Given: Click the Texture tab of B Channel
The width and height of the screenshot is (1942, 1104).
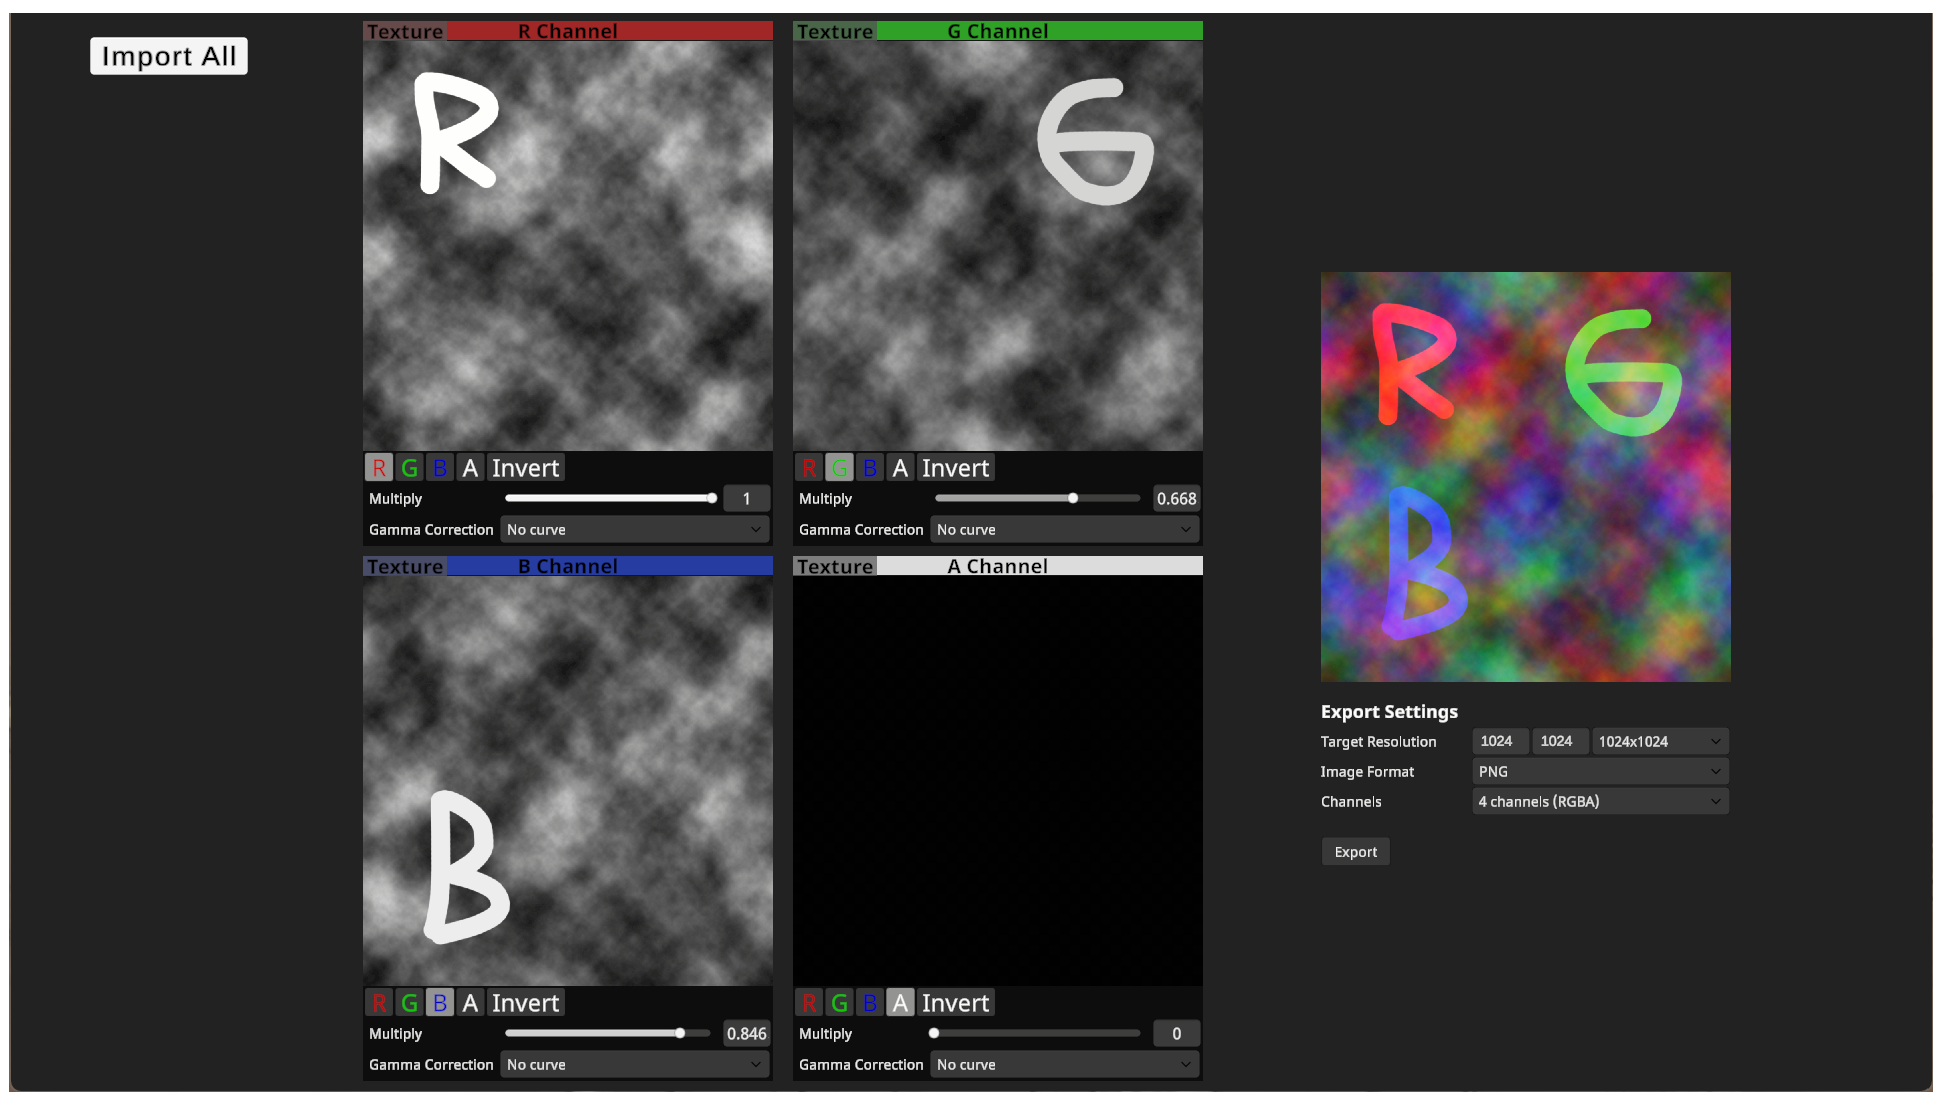Looking at the screenshot, I should 405,566.
